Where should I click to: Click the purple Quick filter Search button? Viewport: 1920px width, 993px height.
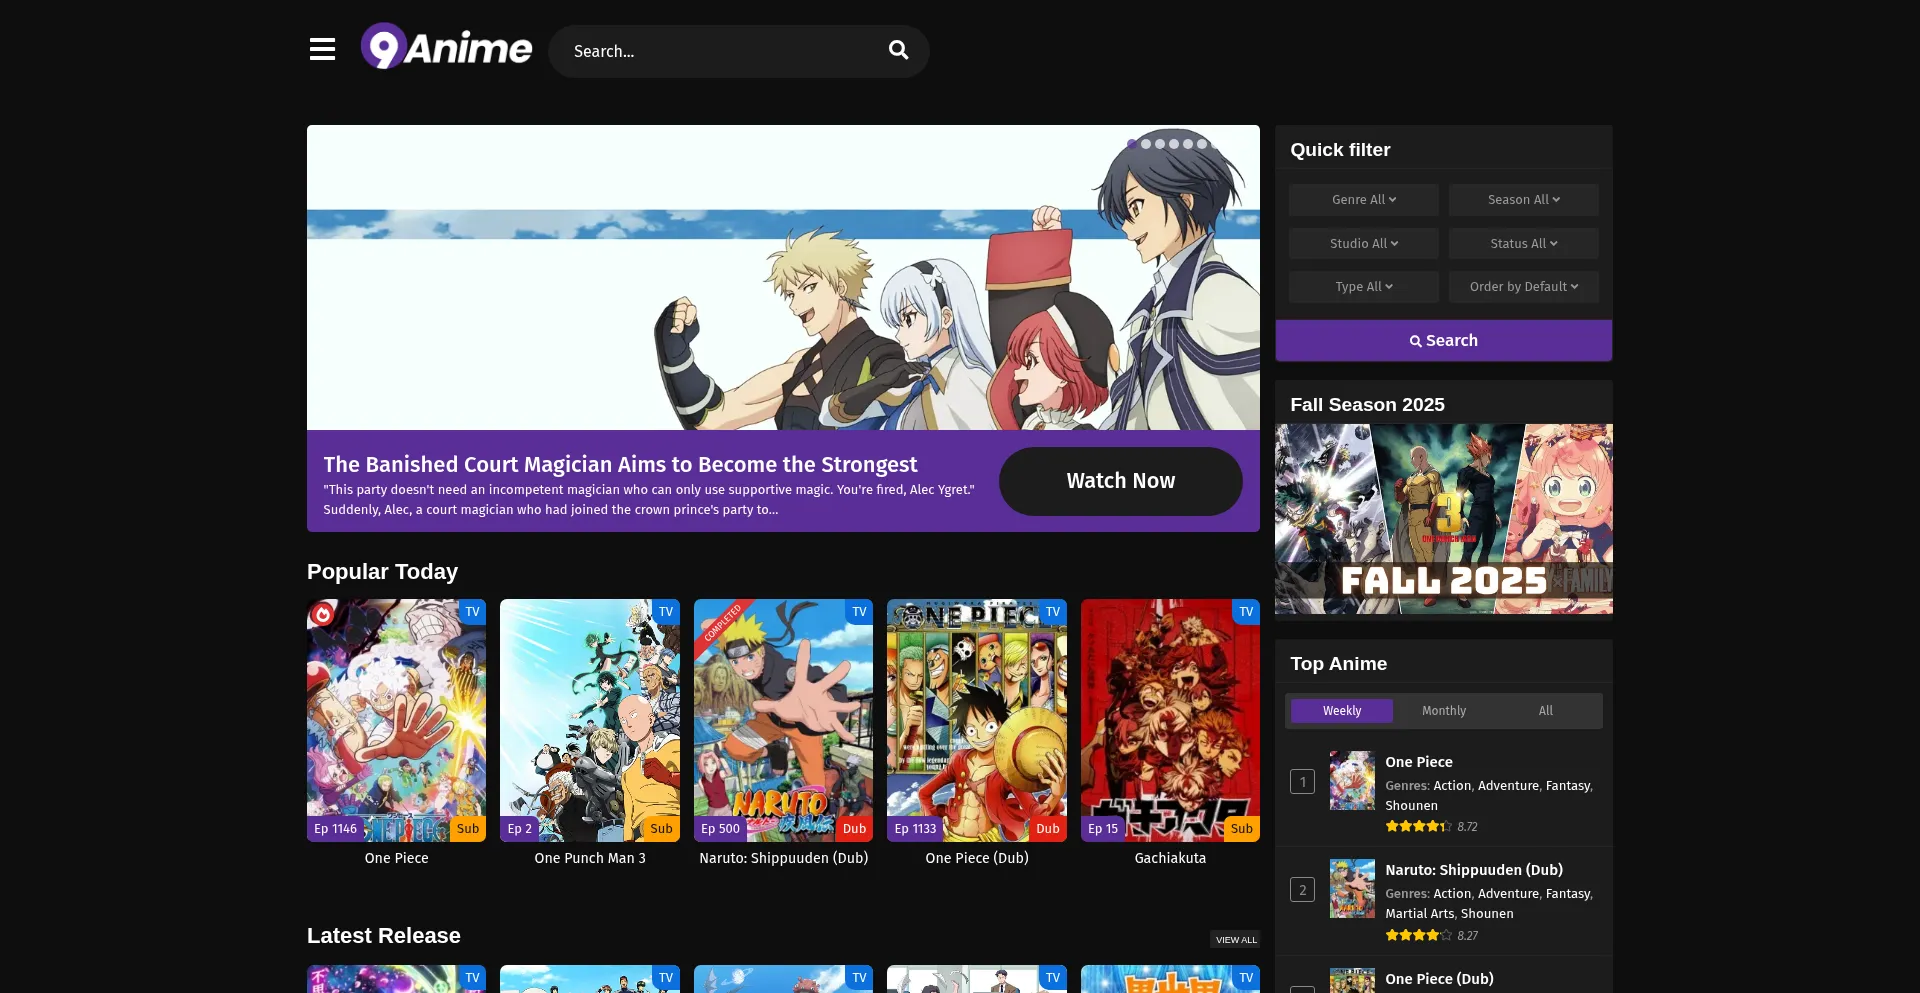point(1443,341)
